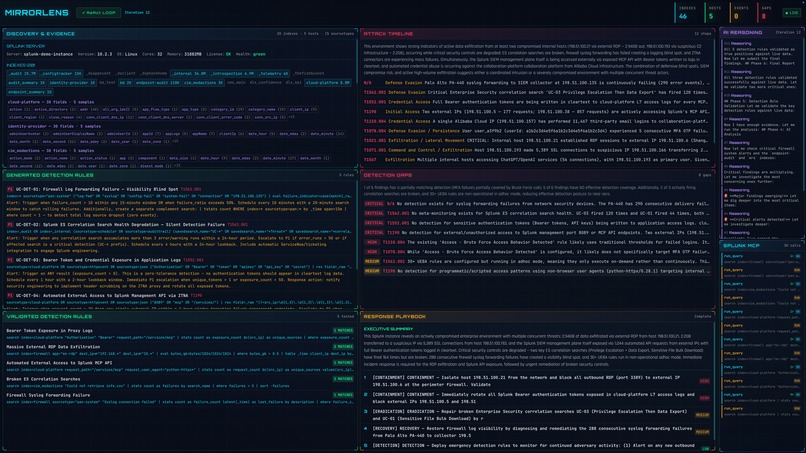This screenshot has height=453, width=806.
Task: Click the LOOP button with checkmark in header
Action: [x=98, y=12]
